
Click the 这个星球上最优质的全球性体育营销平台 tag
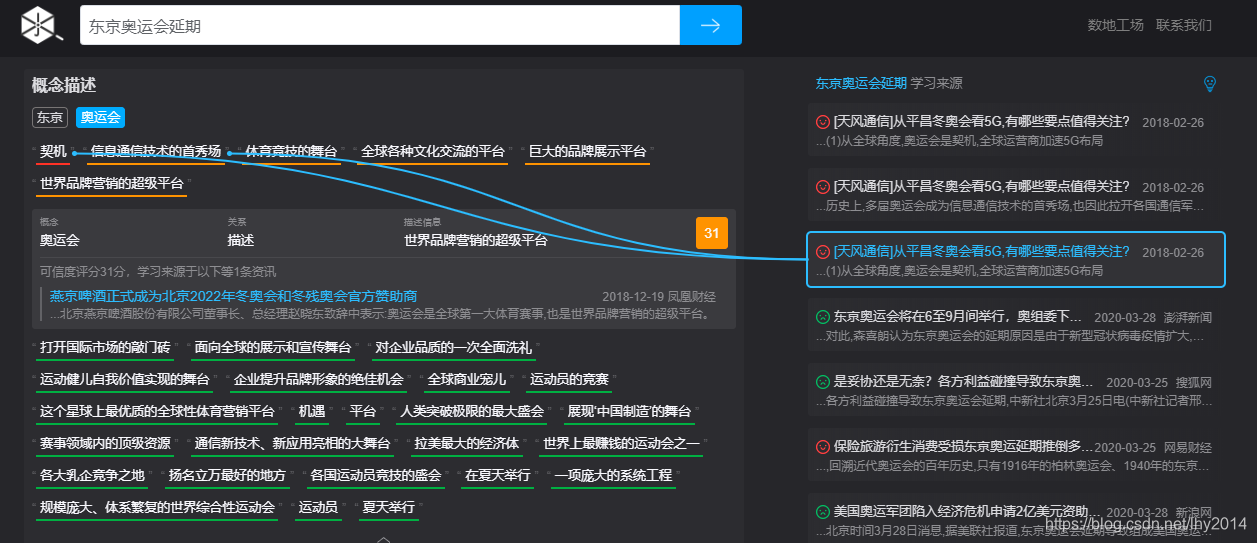[157, 412]
